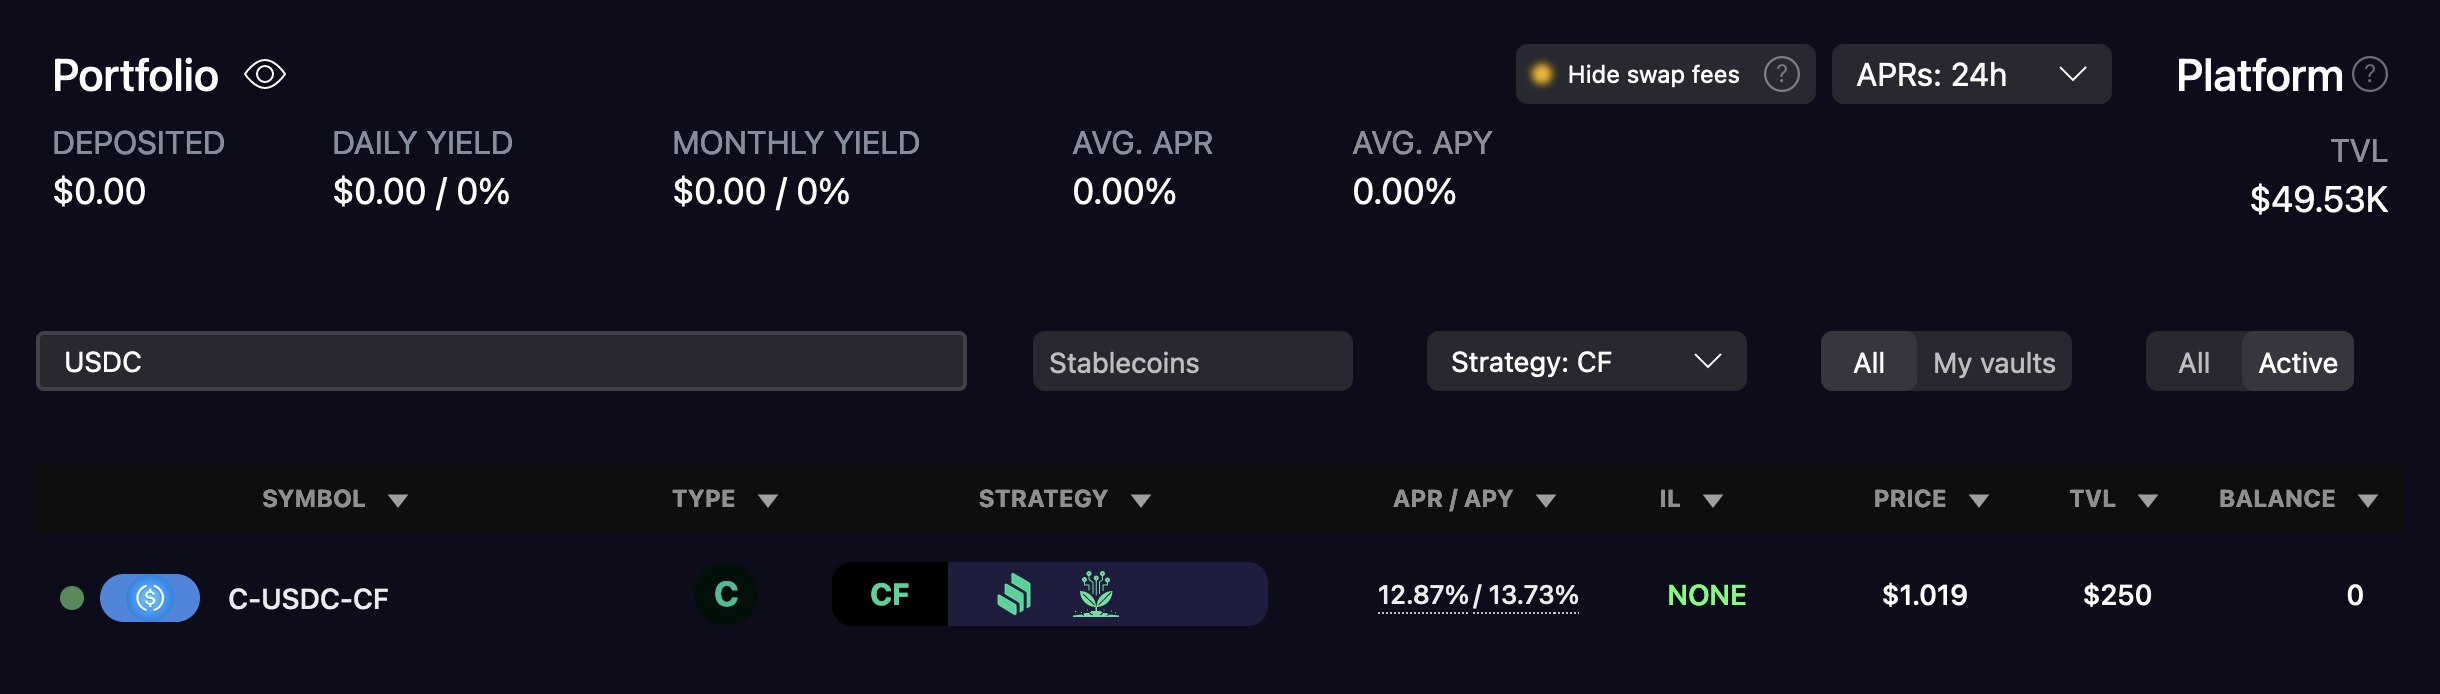Click the CF strategy badge

click(889, 595)
